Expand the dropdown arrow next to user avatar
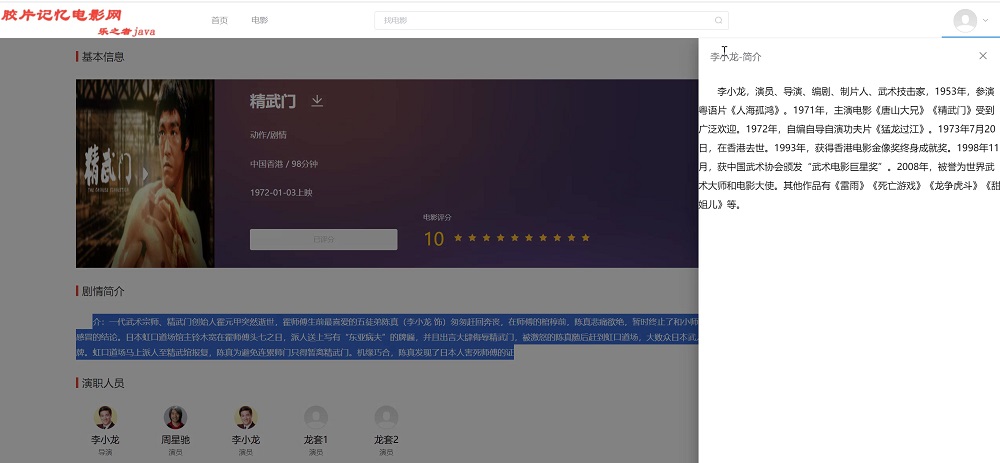The image size is (1000, 463). click(x=985, y=20)
